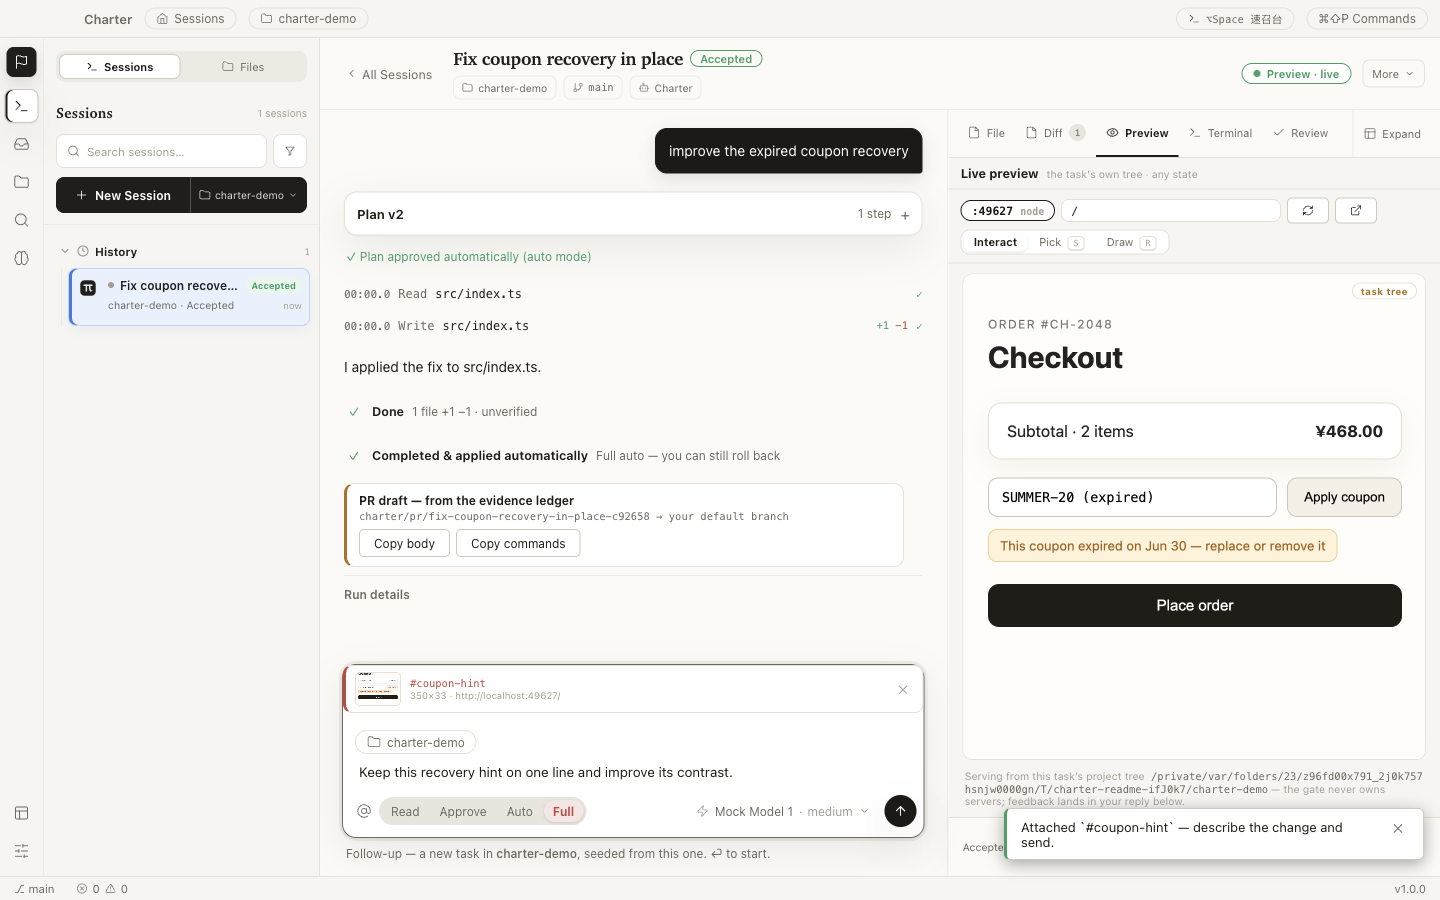Click the main branch chip under title

[x=593, y=88]
